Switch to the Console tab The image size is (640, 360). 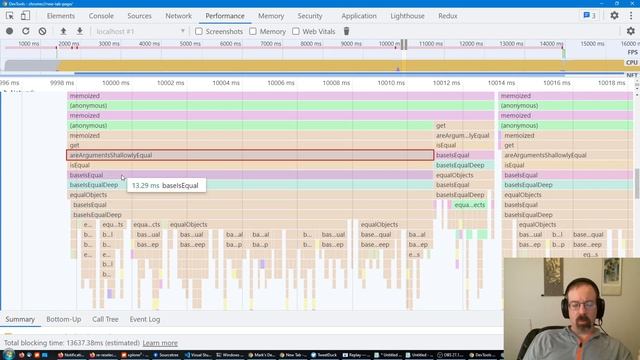(x=101, y=16)
